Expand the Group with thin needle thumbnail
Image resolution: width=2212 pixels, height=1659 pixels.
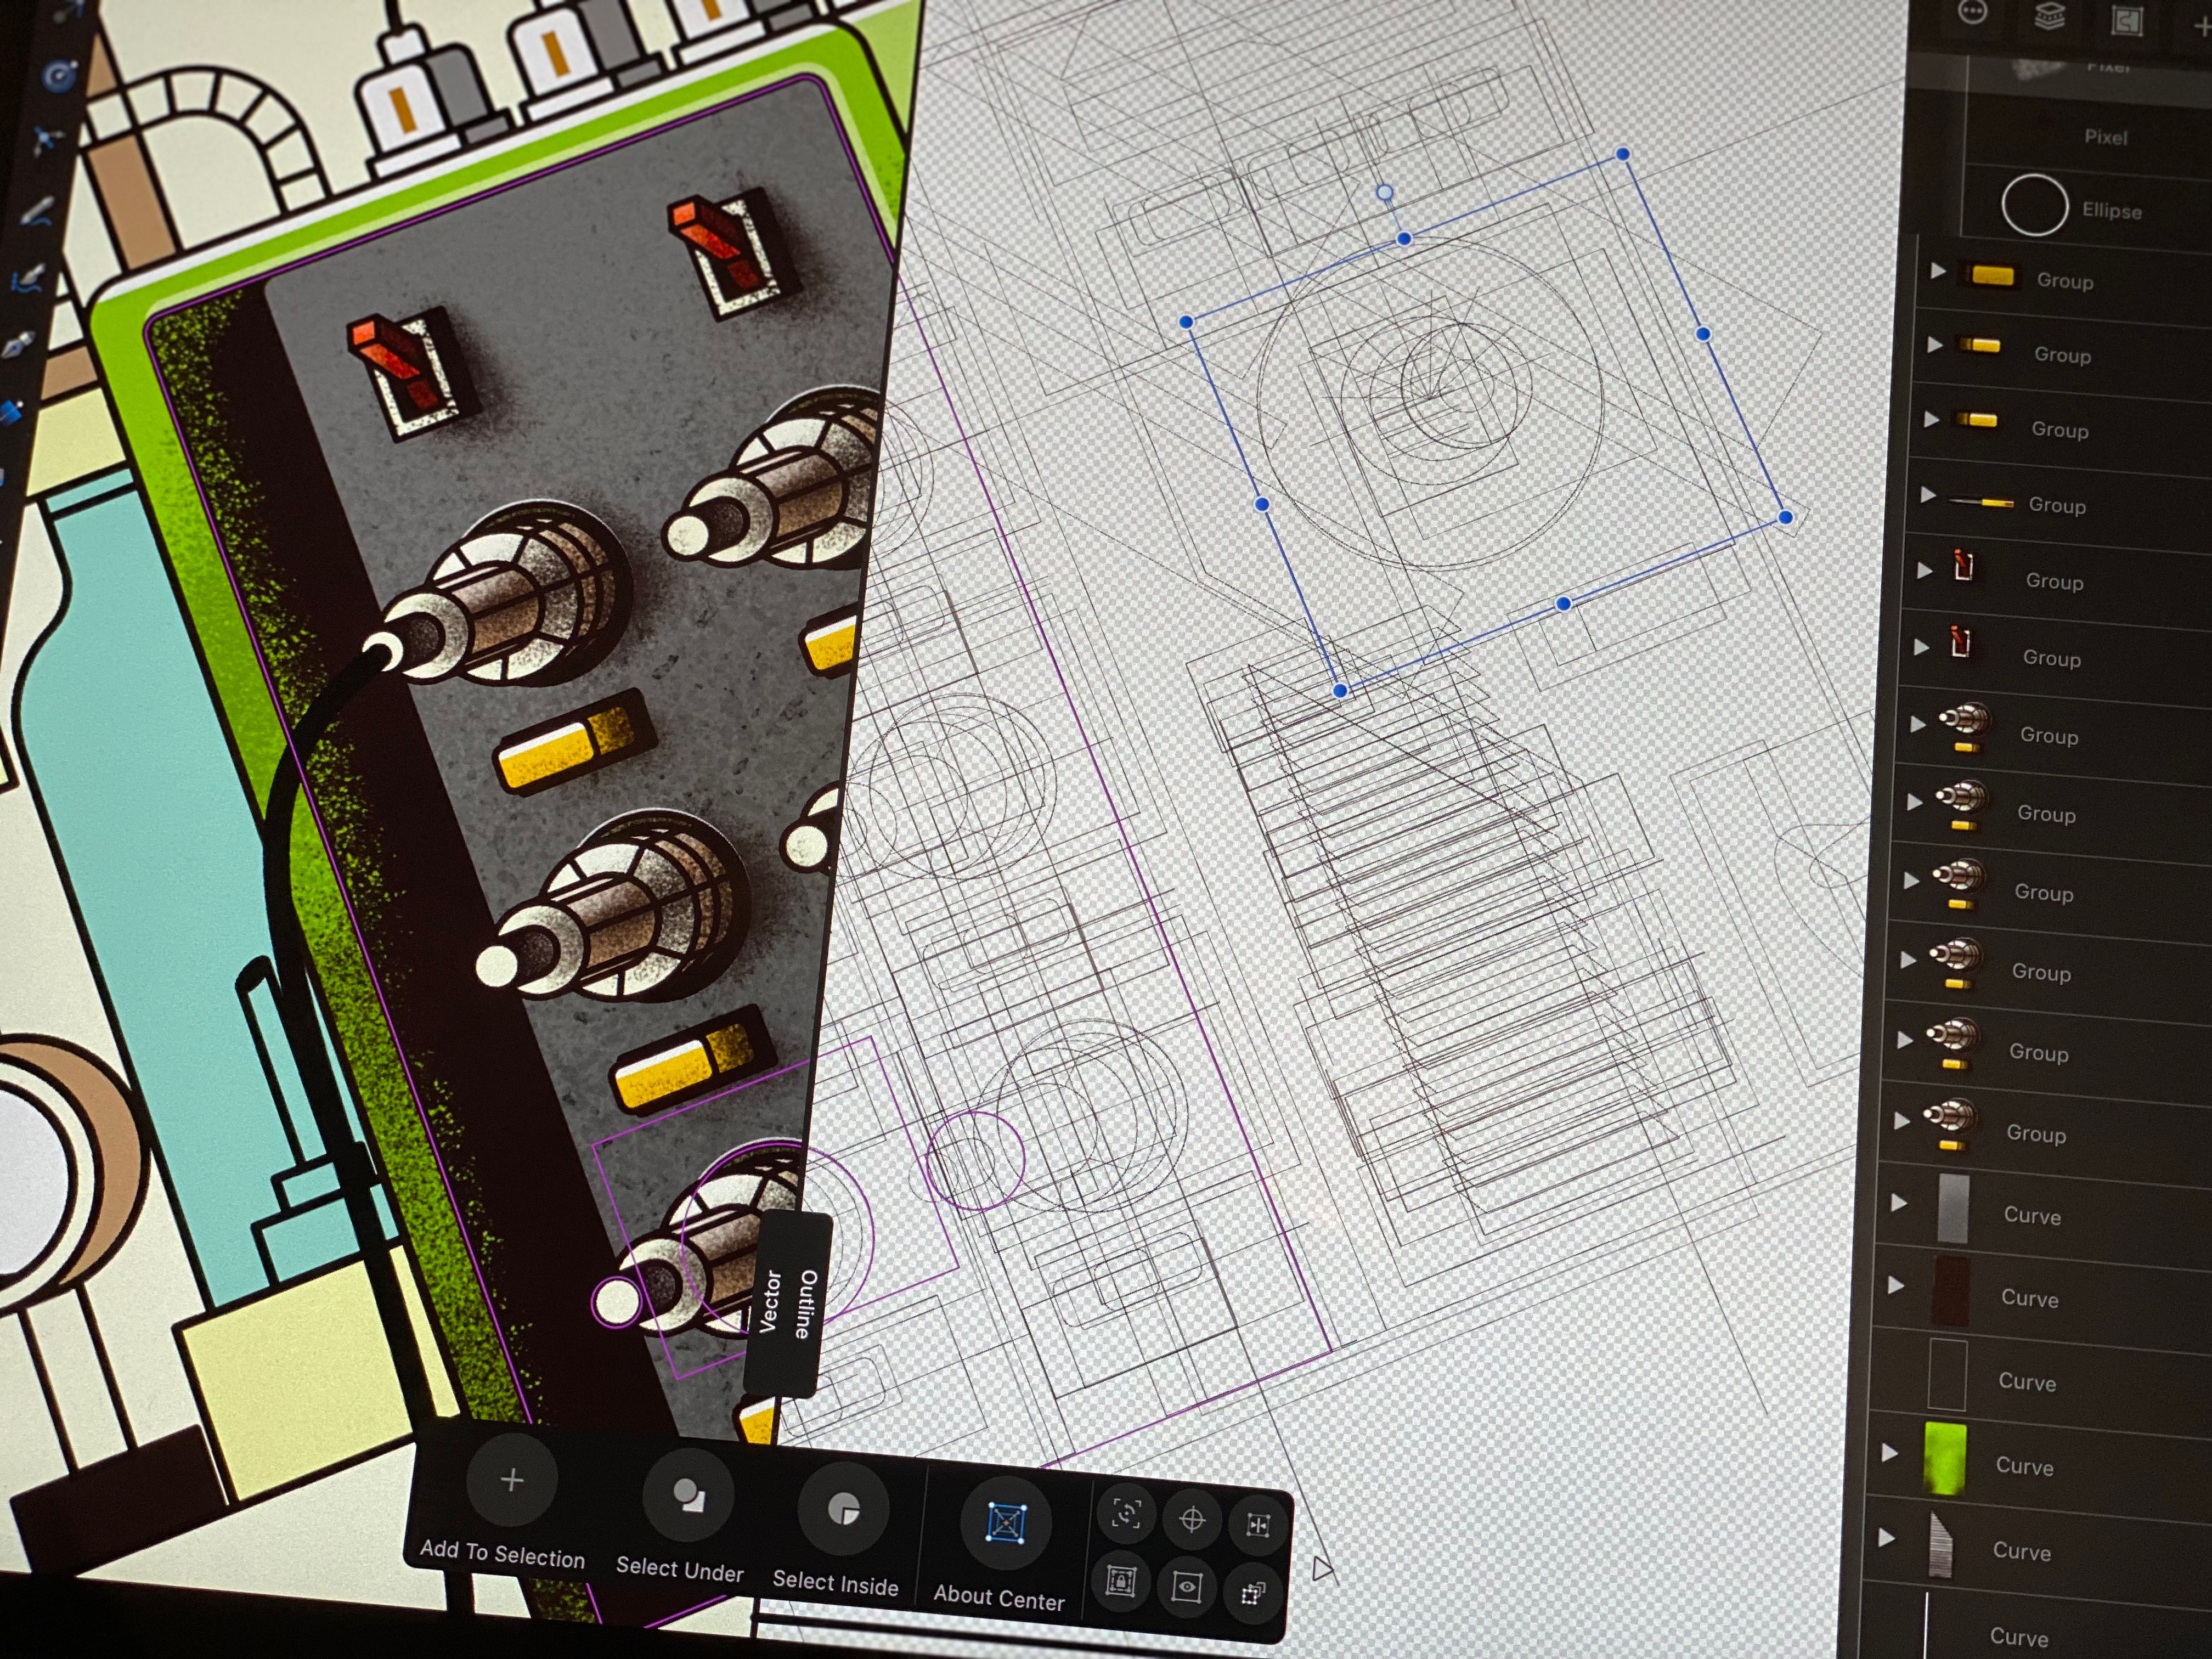[x=1928, y=495]
